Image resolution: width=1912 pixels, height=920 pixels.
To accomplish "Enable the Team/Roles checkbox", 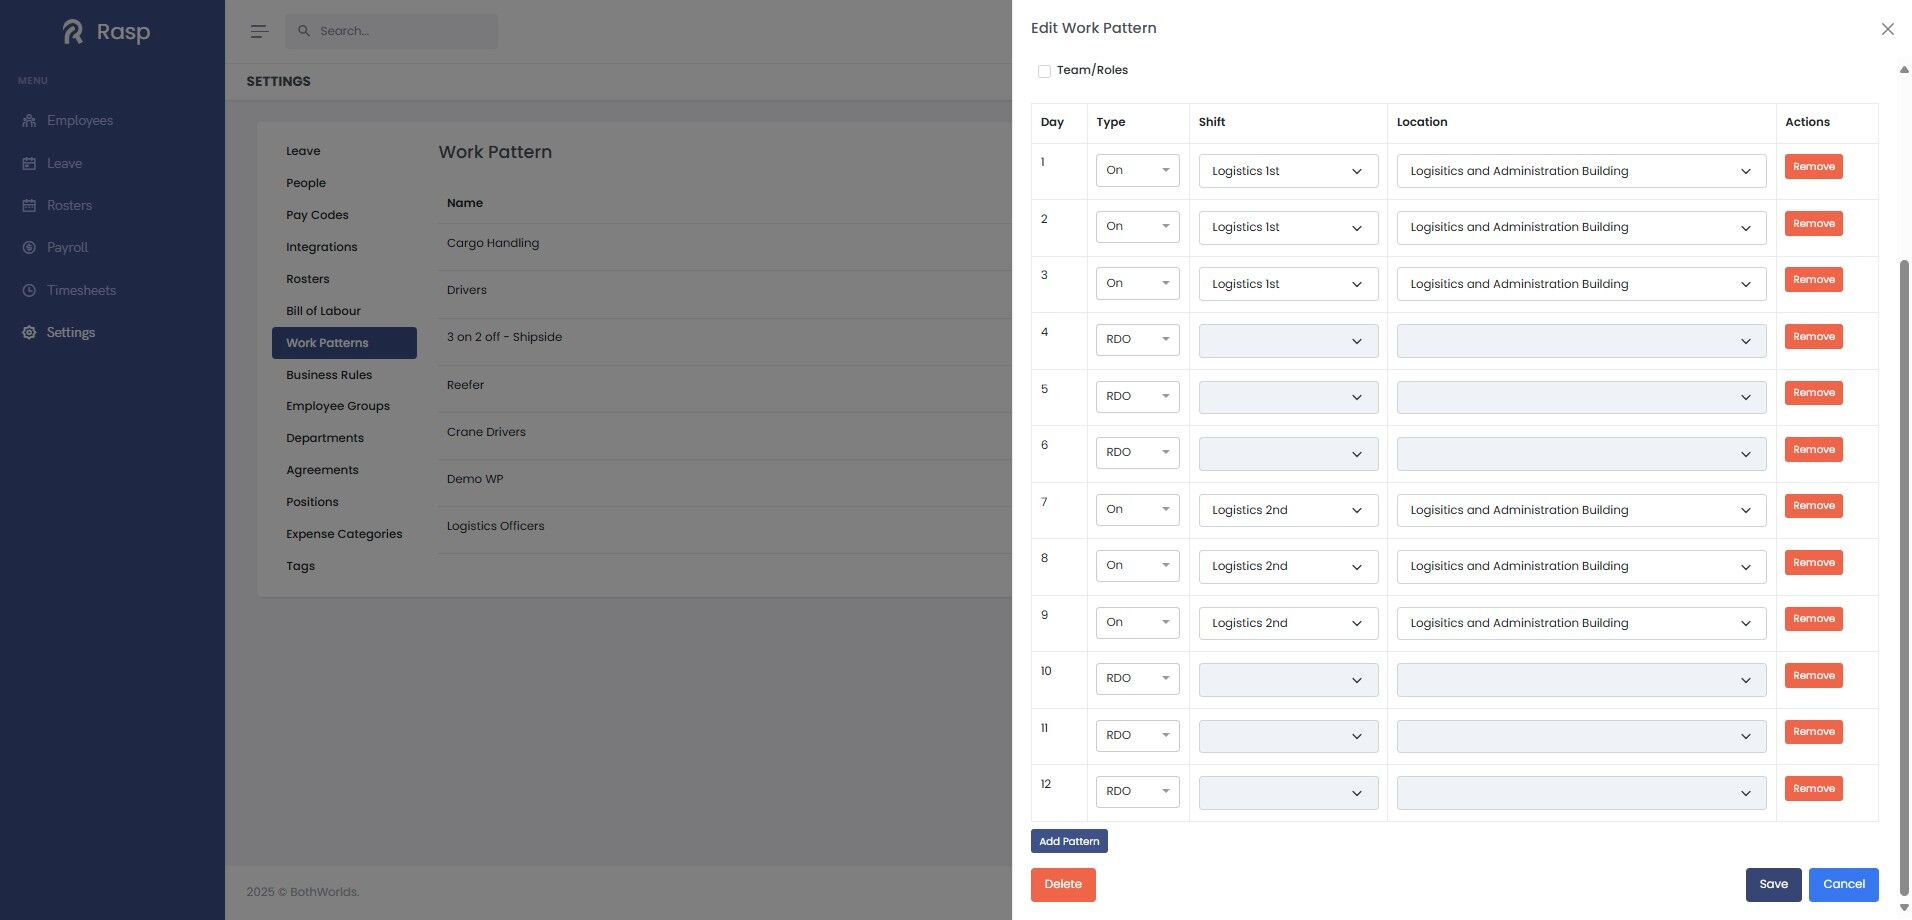I will click(x=1044, y=71).
